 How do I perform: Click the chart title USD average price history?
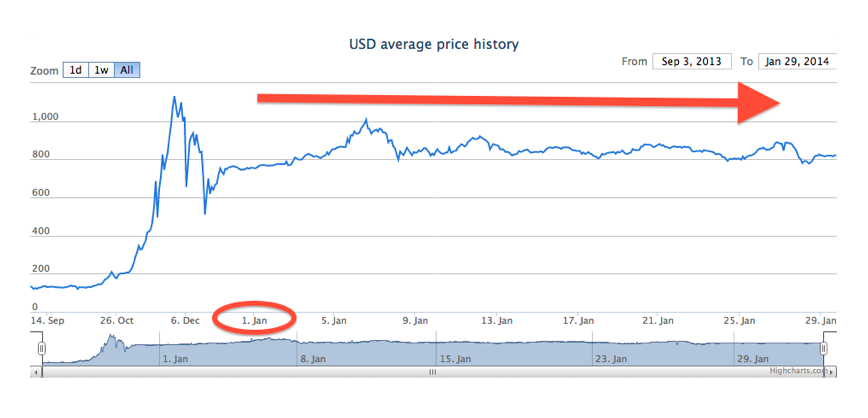tap(433, 44)
